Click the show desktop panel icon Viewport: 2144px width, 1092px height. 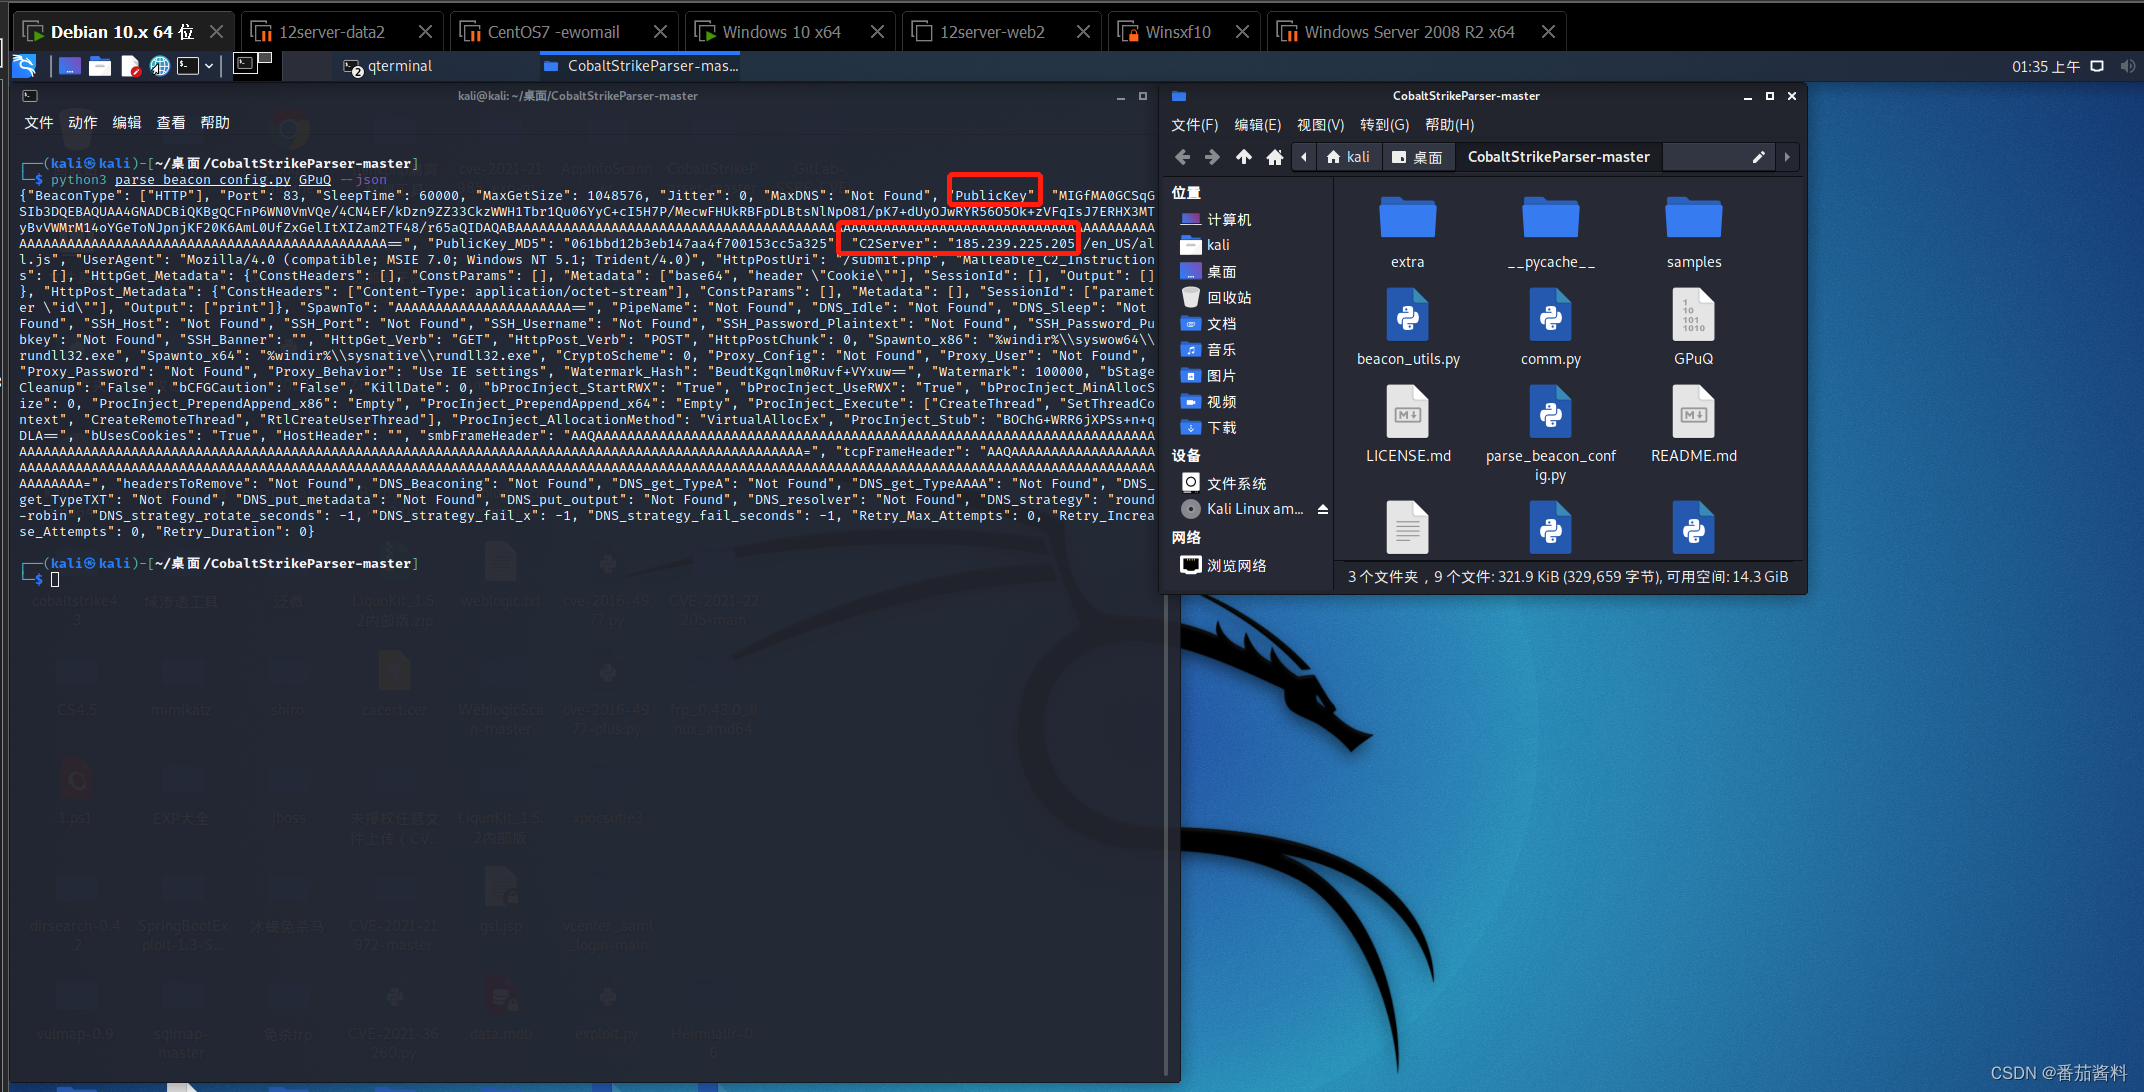click(x=70, y=66)
